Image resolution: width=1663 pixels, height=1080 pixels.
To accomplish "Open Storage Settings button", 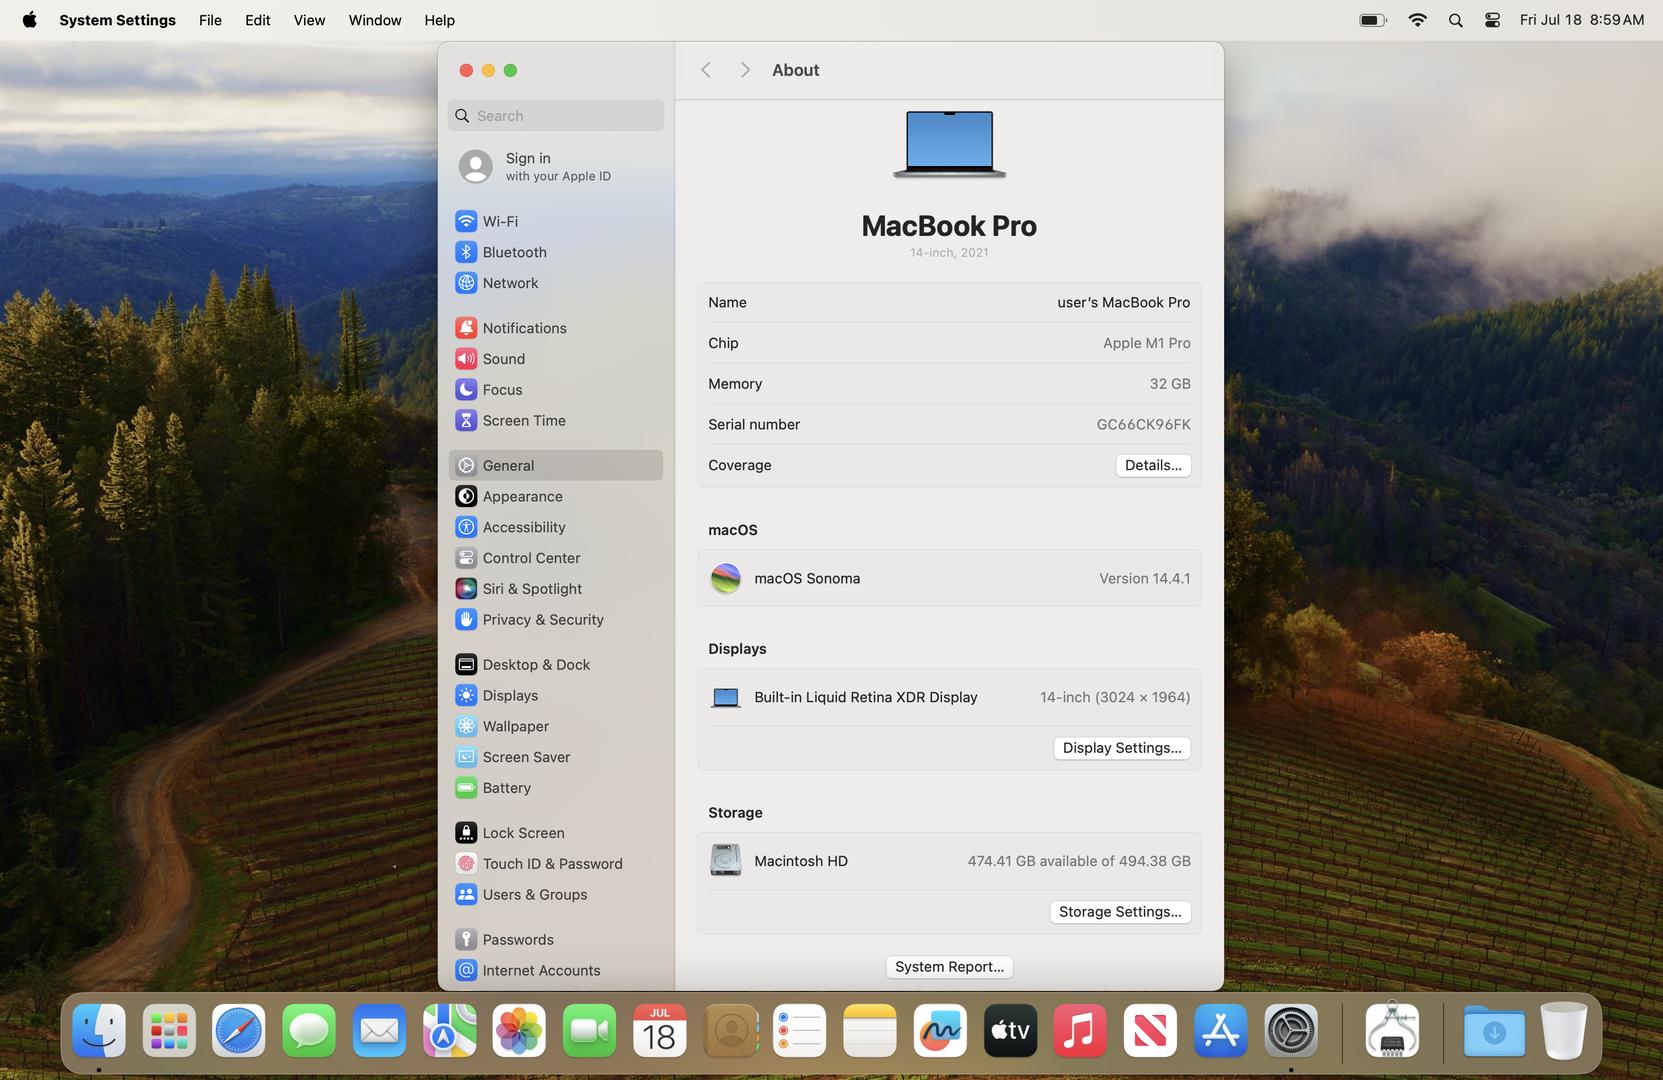I will coord(1120,912).
